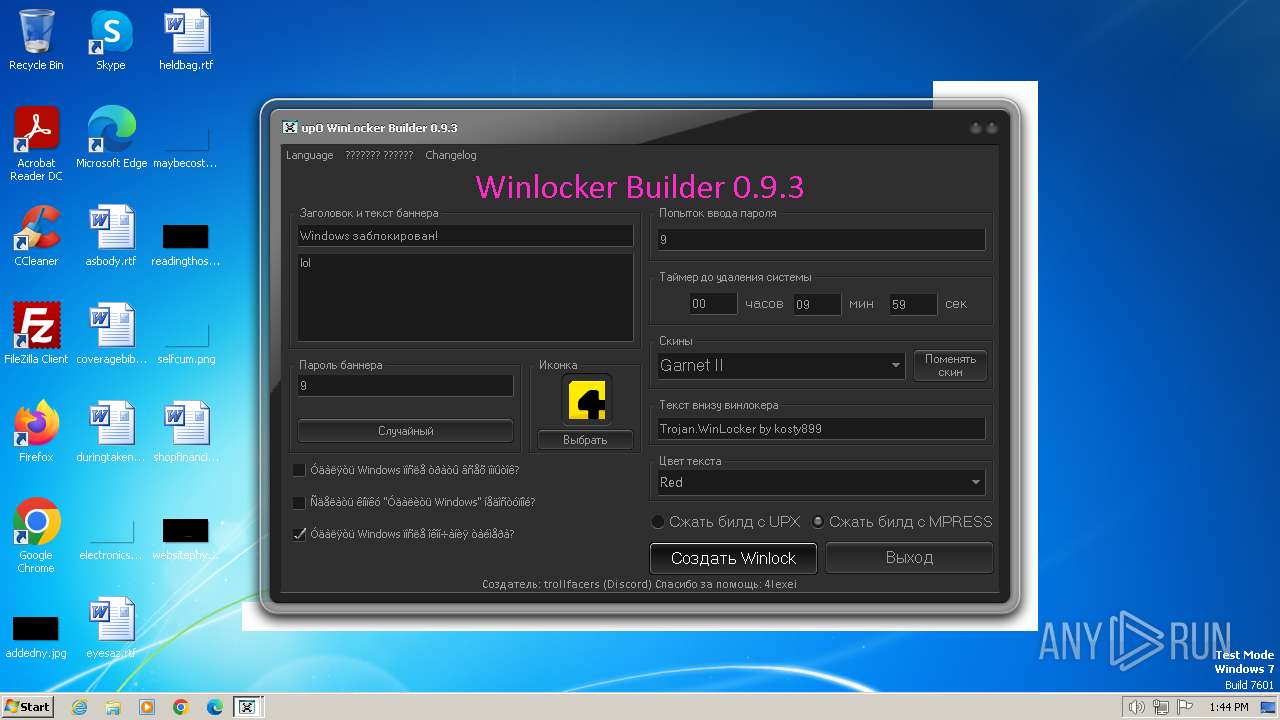Open Edge from the taskbar

pos(215,707)
